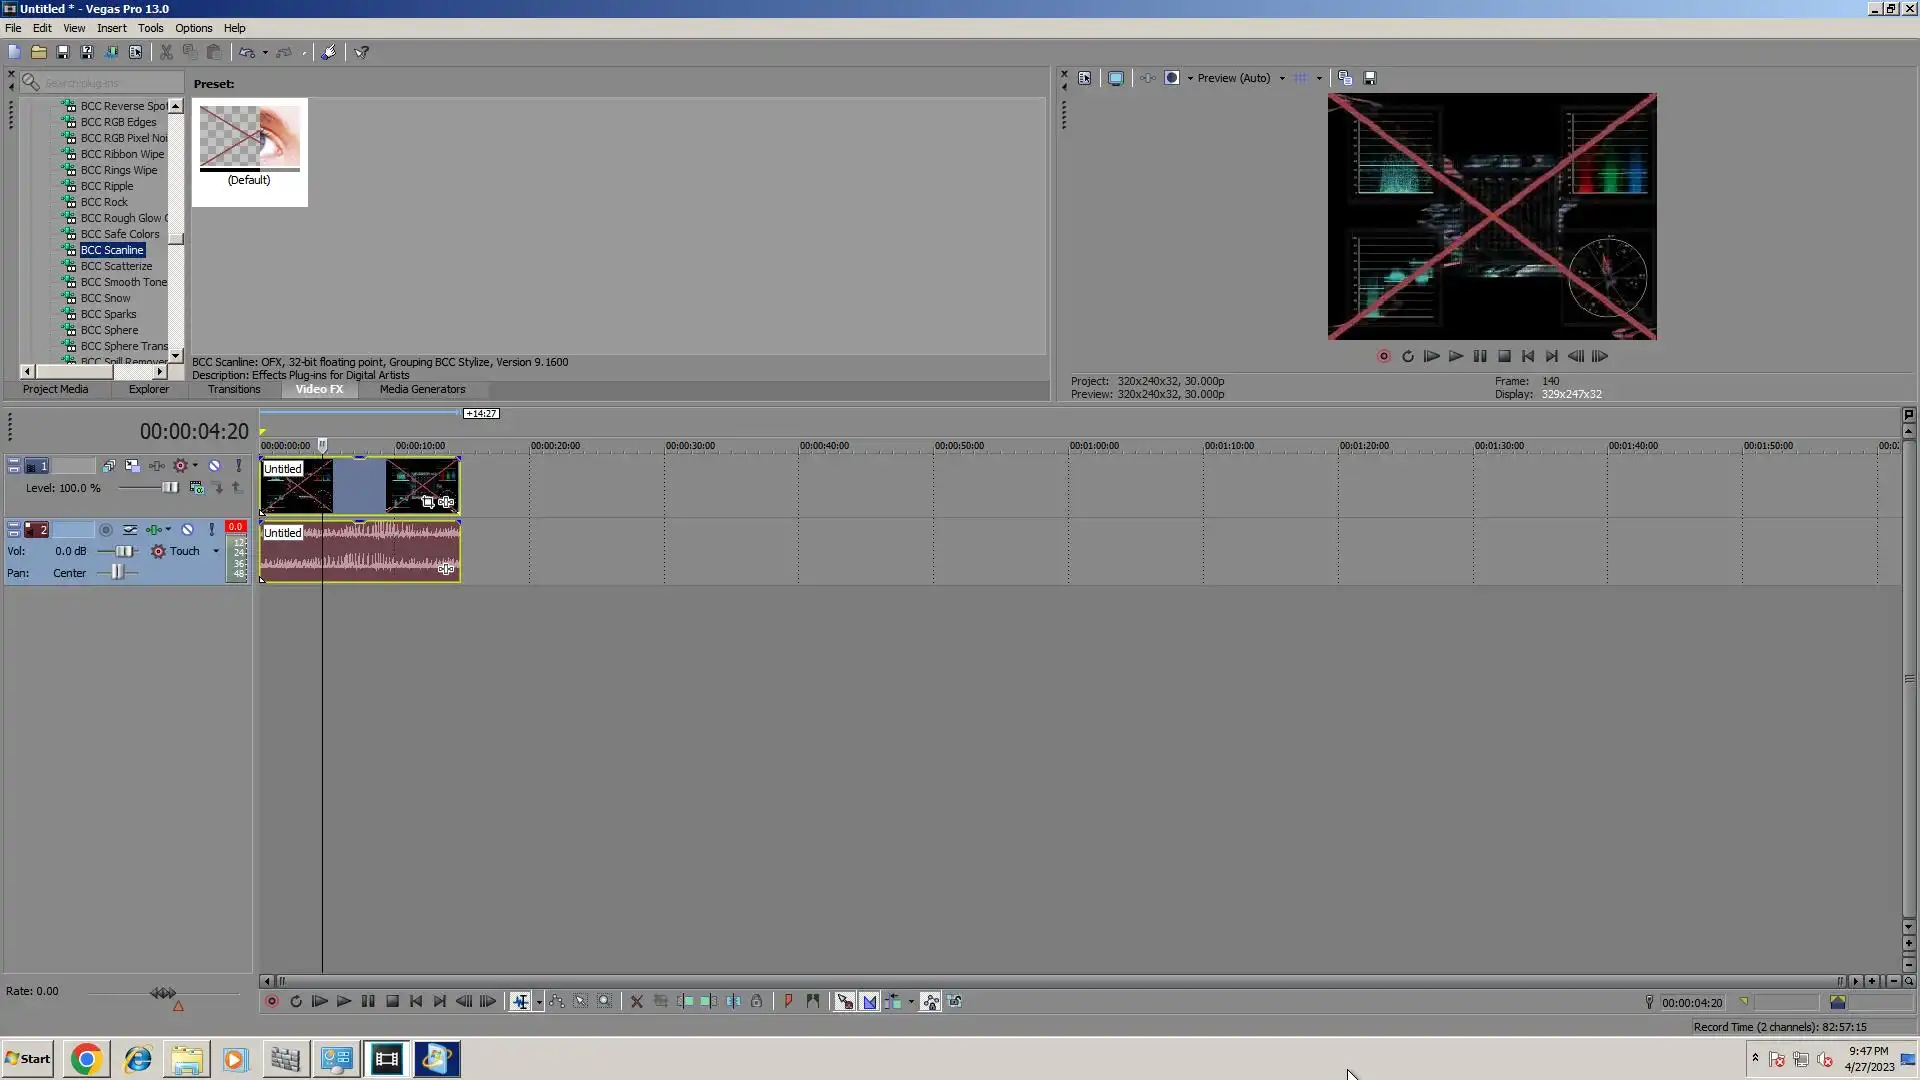
Task: Select the BCC Sparks effect
Action: click(108, 314)
